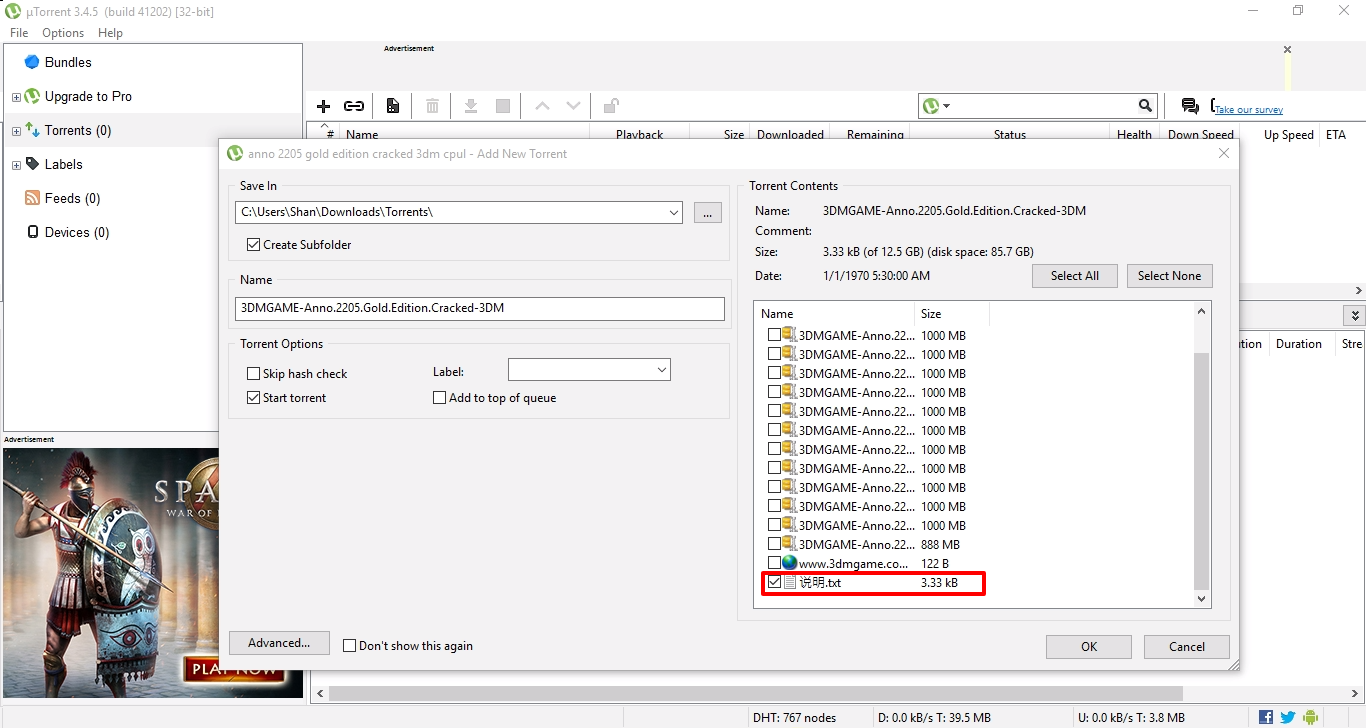Click the Remove torrent trash icon
This screenshot has height=728, width=1366.
432,106
